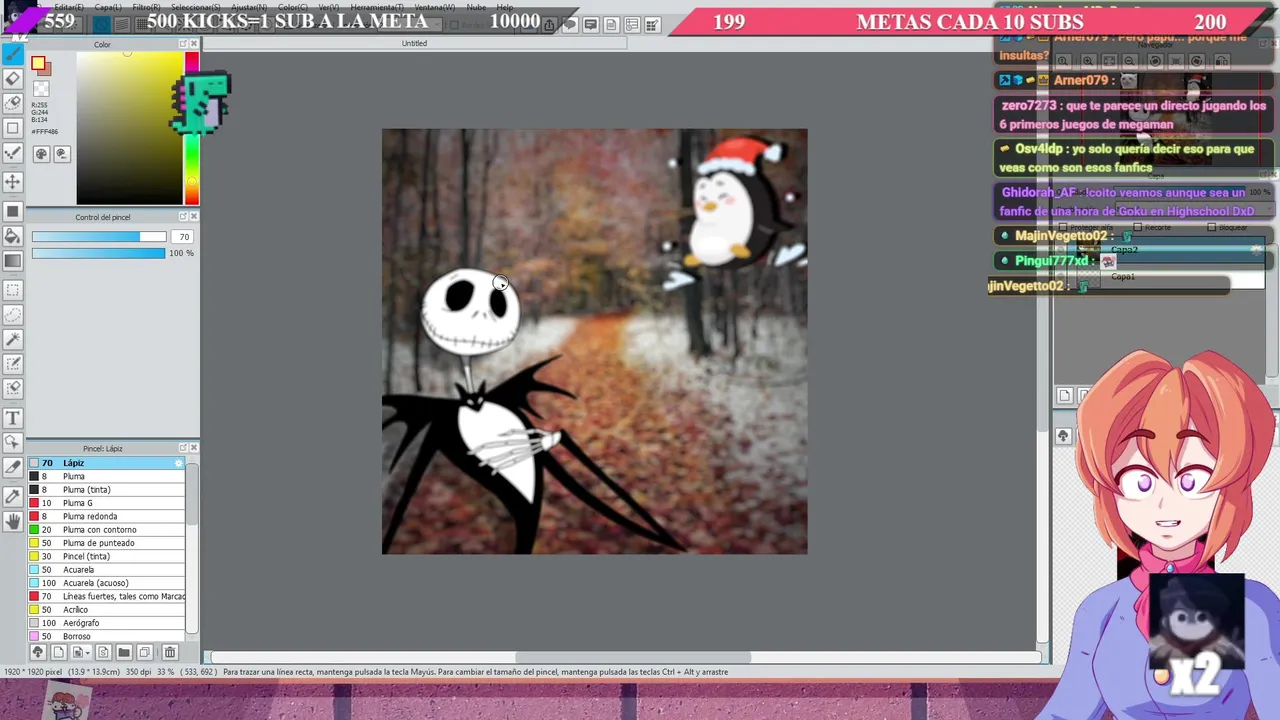Select the Hand pan tool
This screenshot has height=720, width=1280.
click(x=13, y=521)
